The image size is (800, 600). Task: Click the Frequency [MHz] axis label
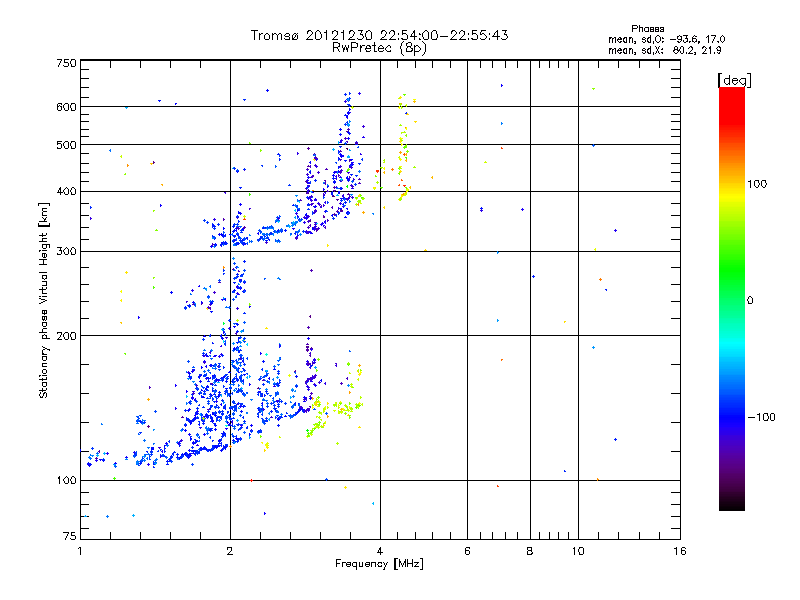coord(379,564)
